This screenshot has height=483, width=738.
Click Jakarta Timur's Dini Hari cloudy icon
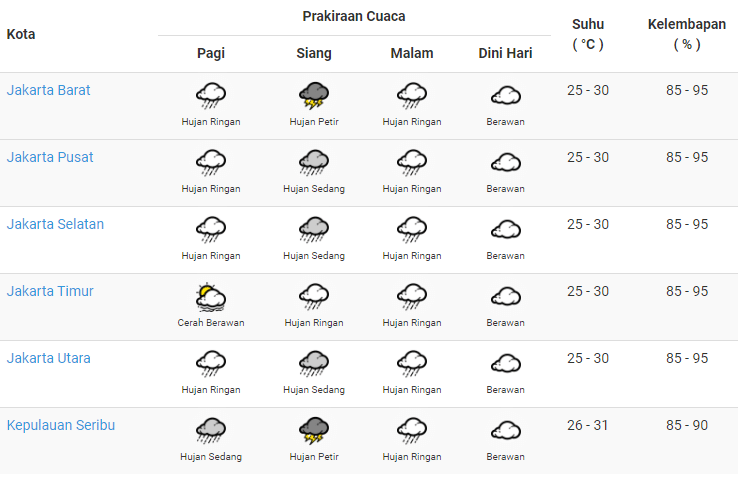coord(505,297)
